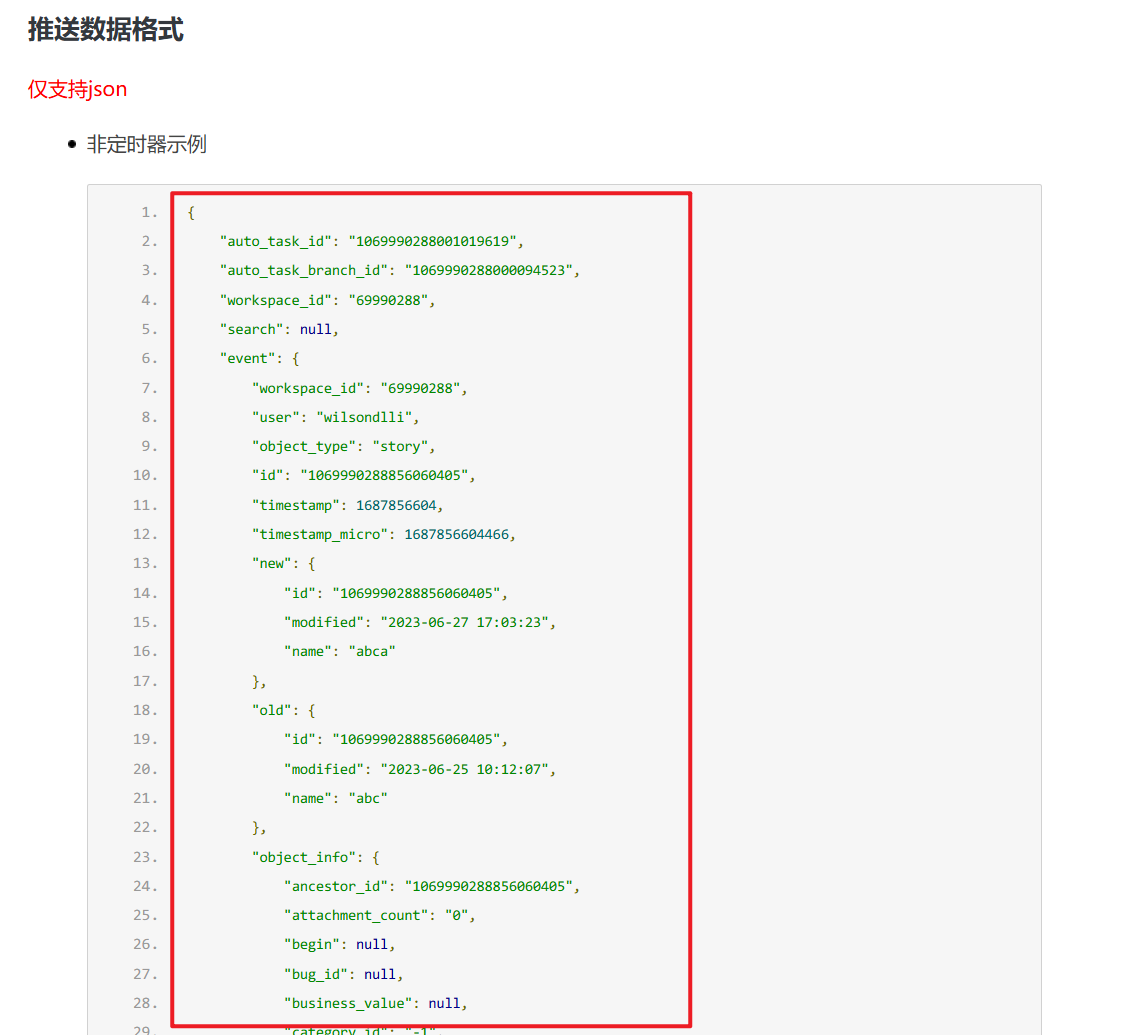Click line number 10 in the code block
The image size is (1138, 1035).
coord(142,475)
